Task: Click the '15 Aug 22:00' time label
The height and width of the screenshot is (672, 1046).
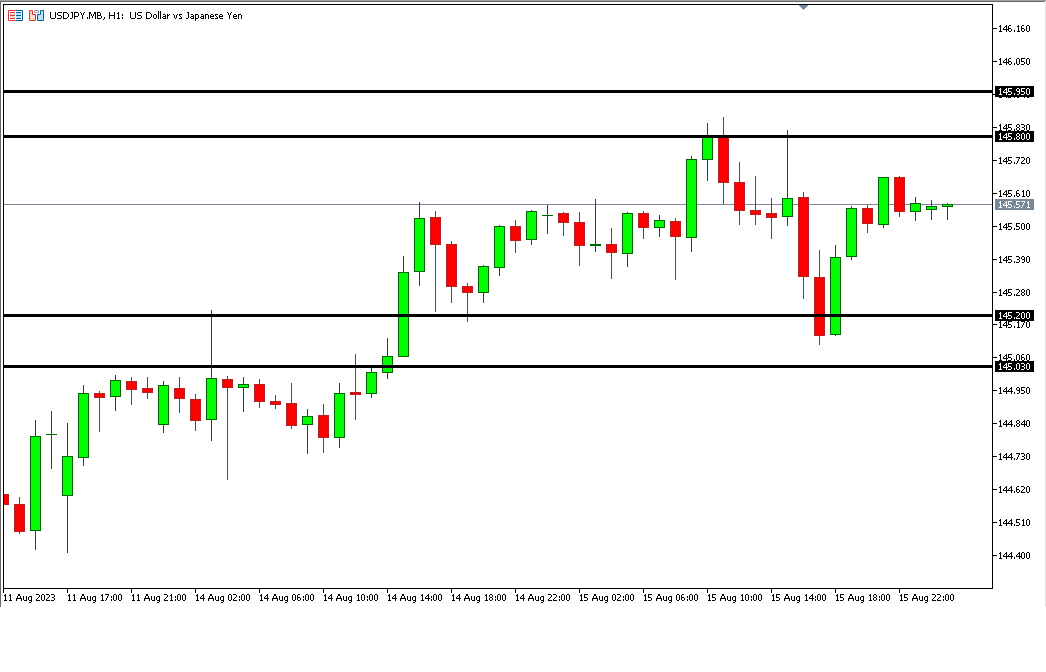Action: (x=927, y=597)
